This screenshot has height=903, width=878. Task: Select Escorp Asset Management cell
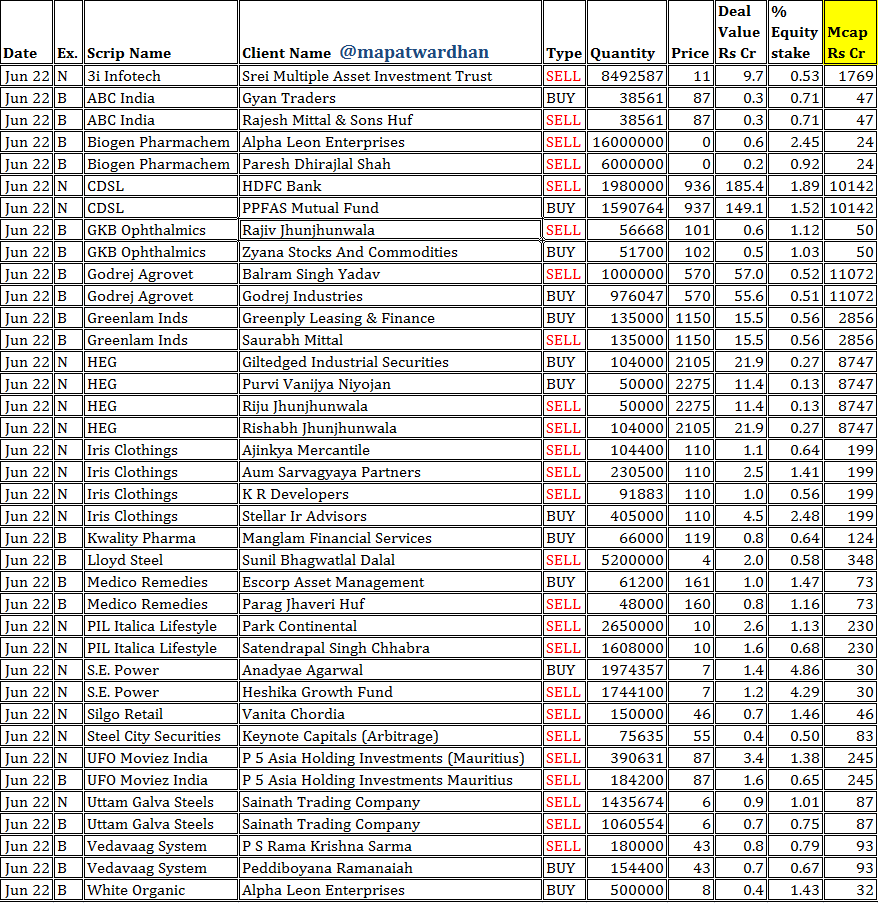(390, 582)
